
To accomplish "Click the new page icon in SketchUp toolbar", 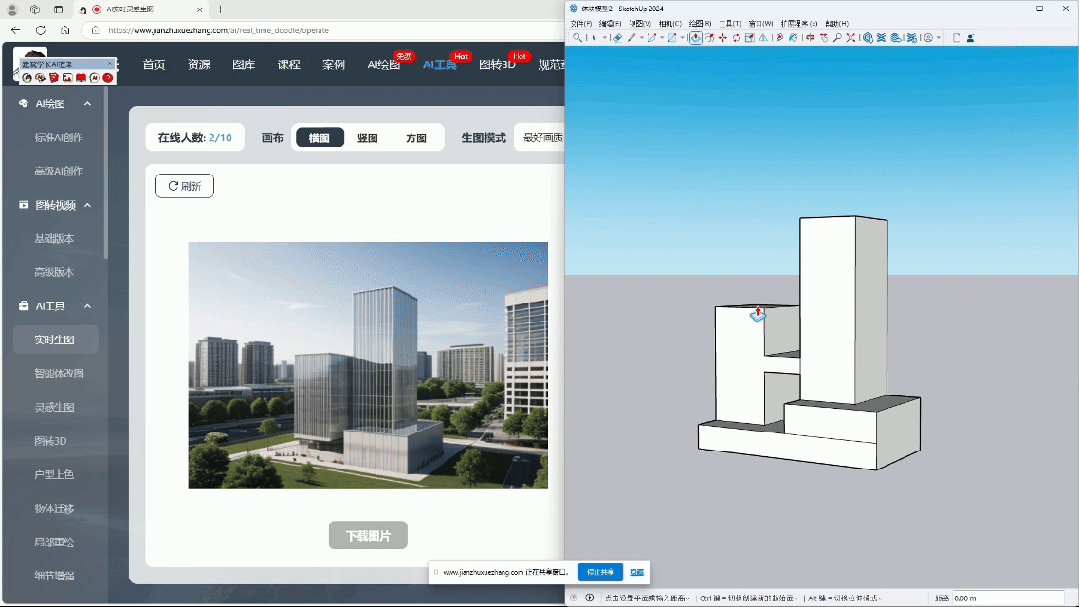I will point(957,38).
